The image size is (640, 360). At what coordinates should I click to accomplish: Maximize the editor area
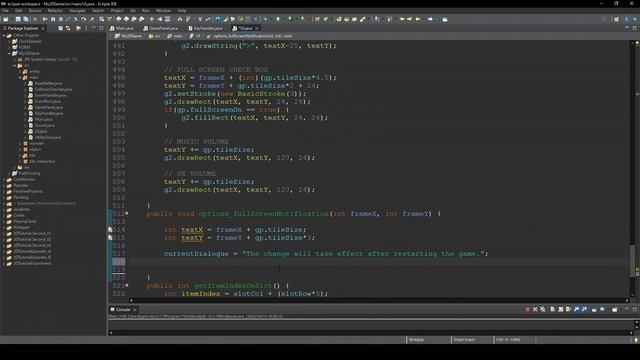635,28
